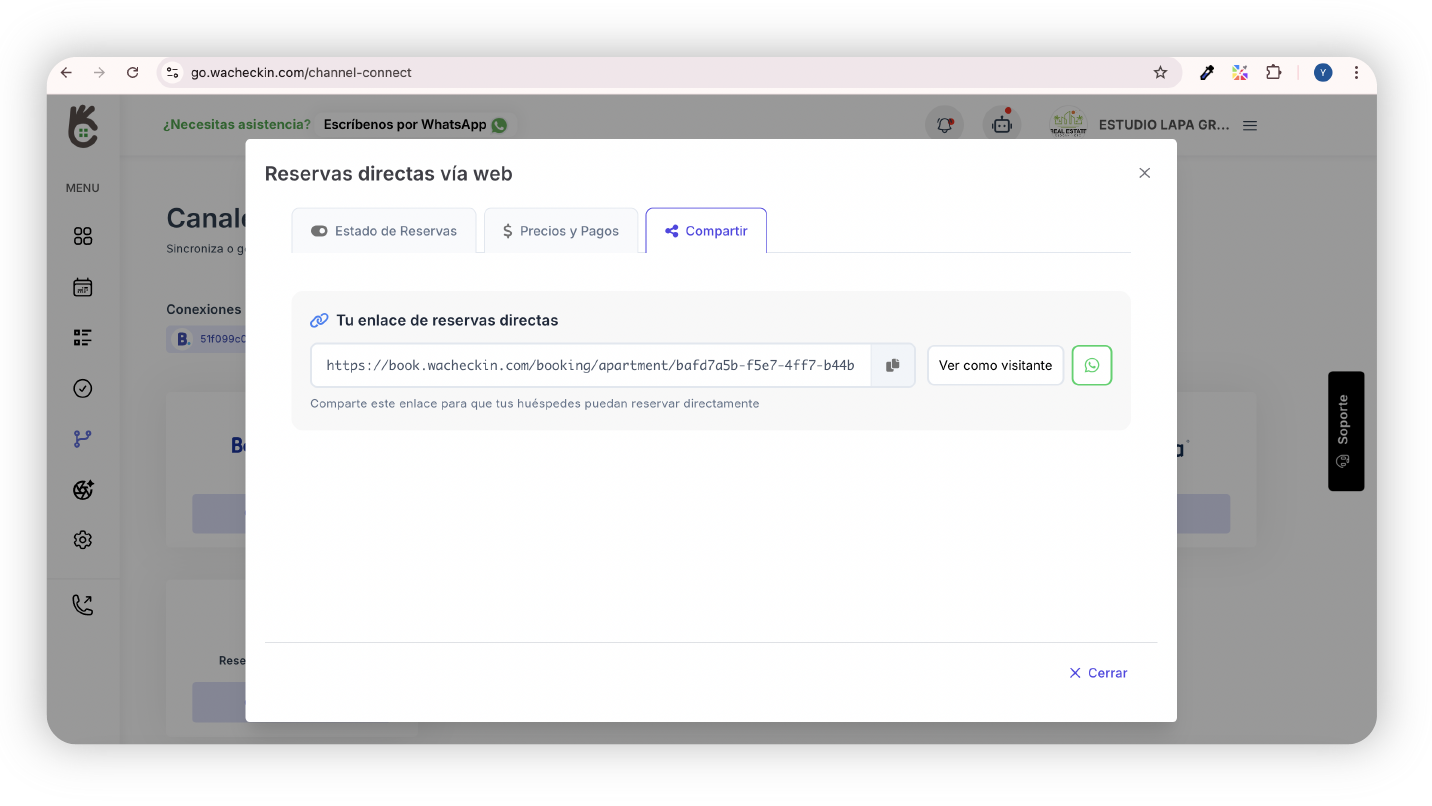Click the phone call icon in sidebar
The width and height of the screenshot is (1432, 806).
coord(83,605)
